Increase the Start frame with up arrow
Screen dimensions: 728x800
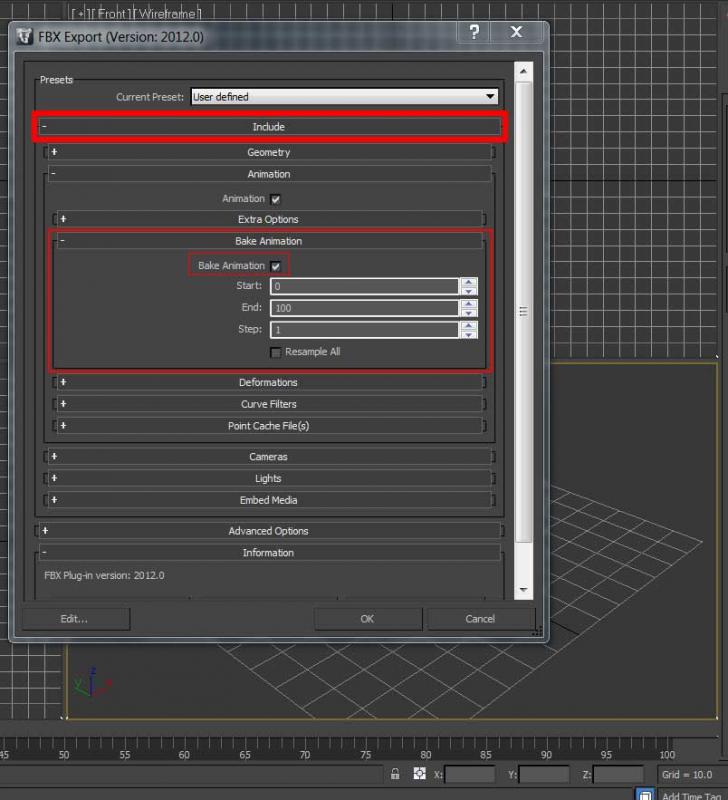click(x=468, y=282)
